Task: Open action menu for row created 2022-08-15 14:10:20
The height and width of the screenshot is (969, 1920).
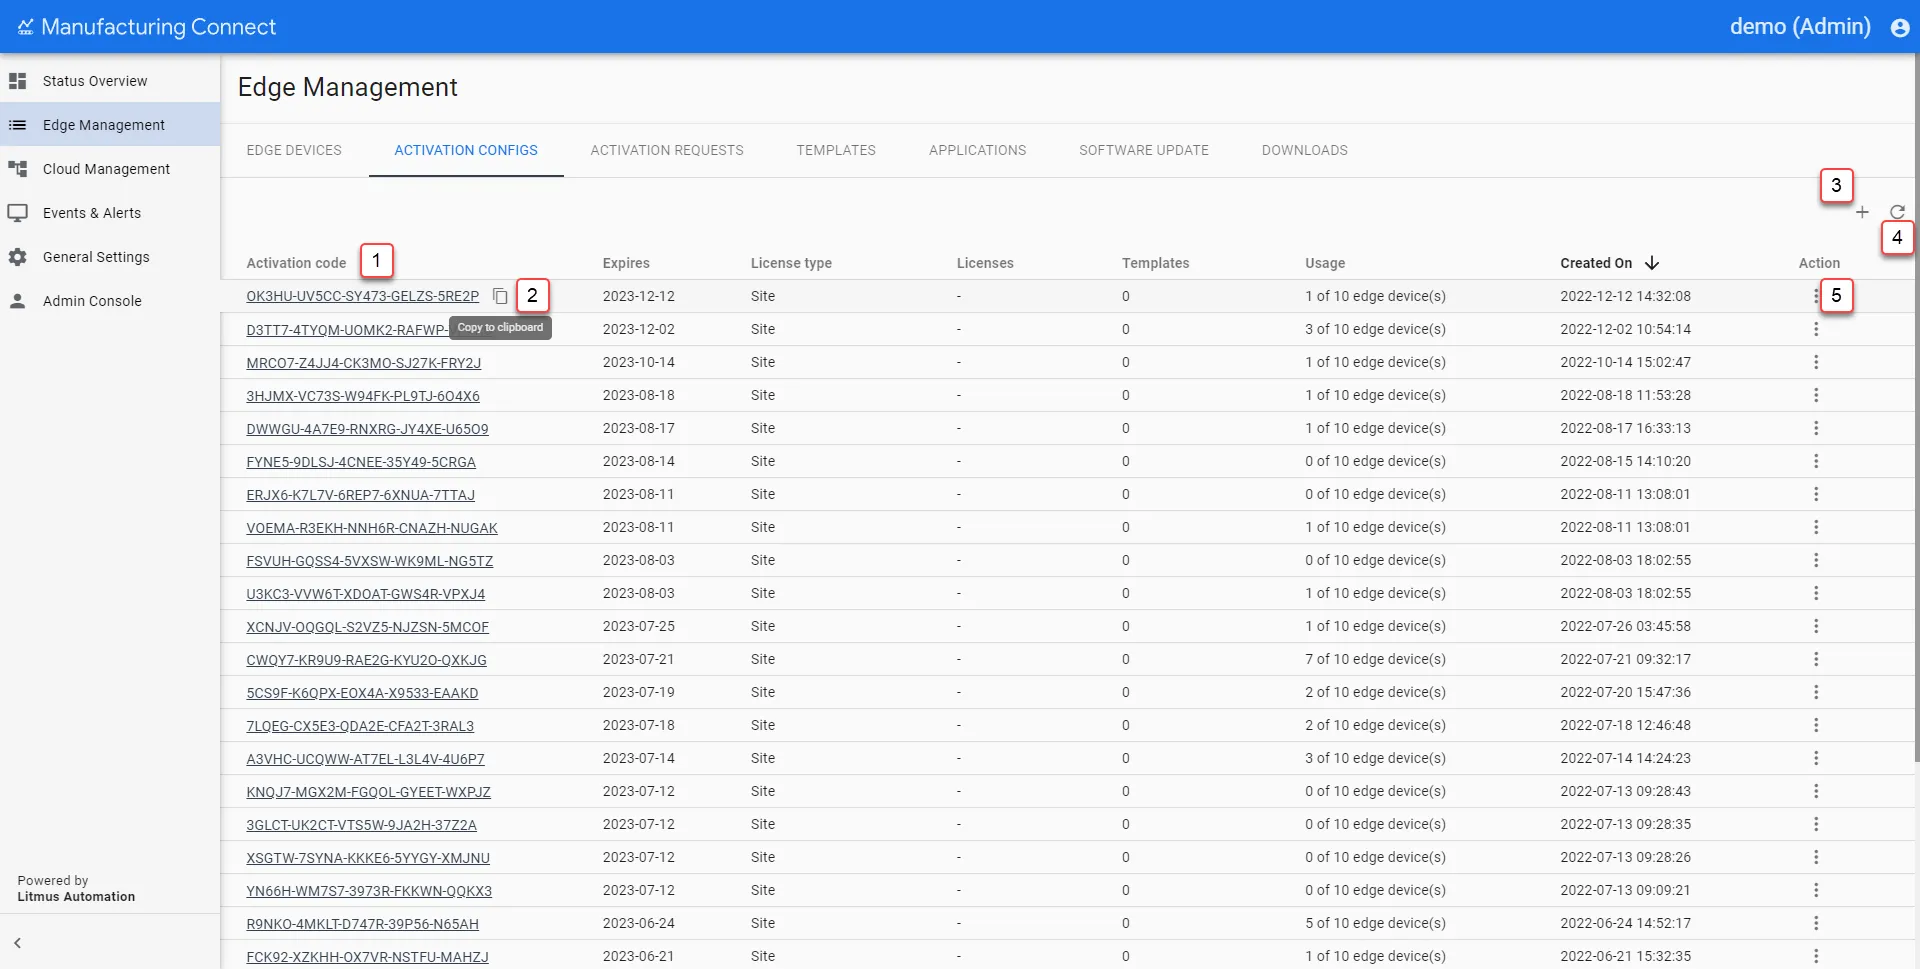Action: [1816, 461]
